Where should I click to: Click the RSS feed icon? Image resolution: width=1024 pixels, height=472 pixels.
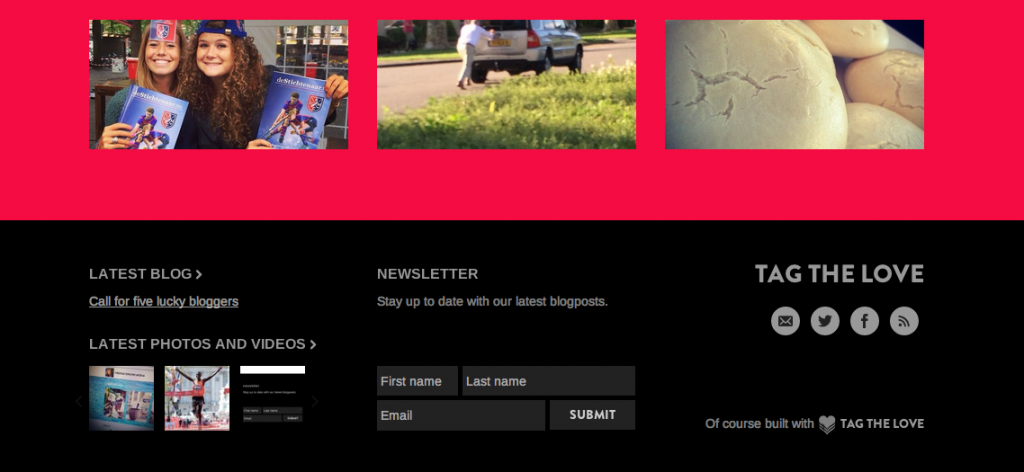coord(904,321)
